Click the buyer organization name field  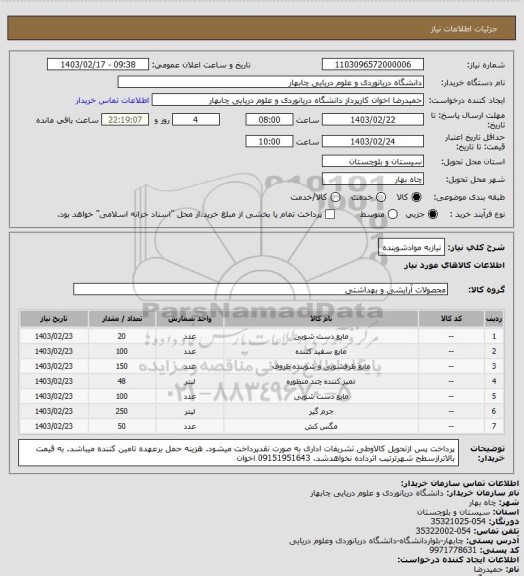(x=270, y=82)
